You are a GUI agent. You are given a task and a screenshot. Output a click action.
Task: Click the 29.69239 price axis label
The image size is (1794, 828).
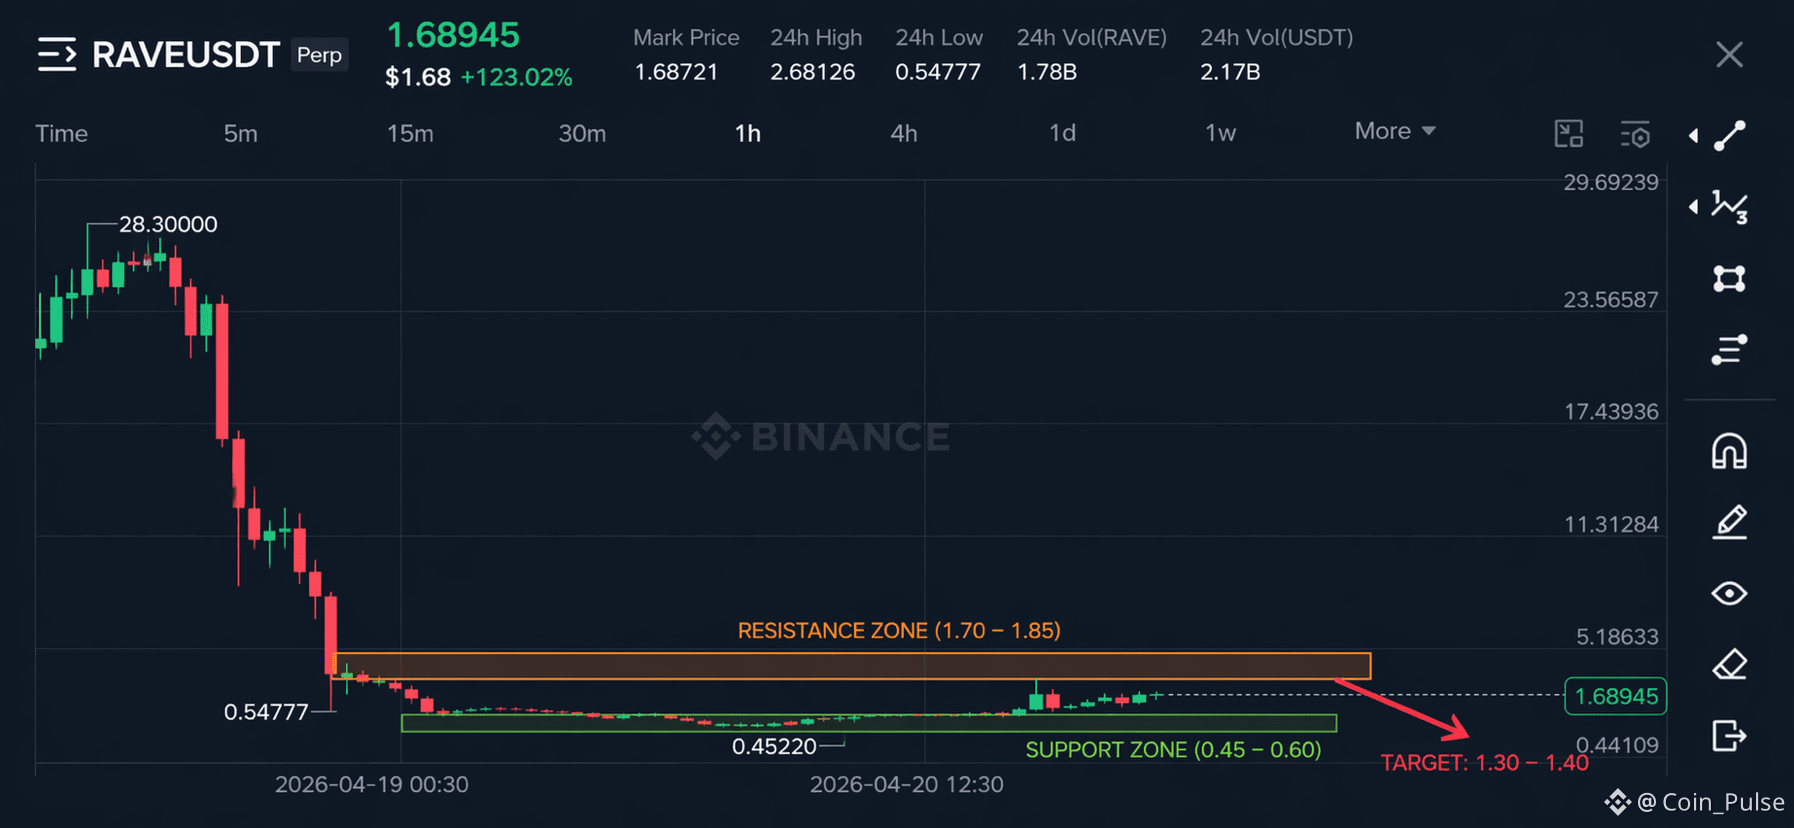click(x=1611, y=182)
